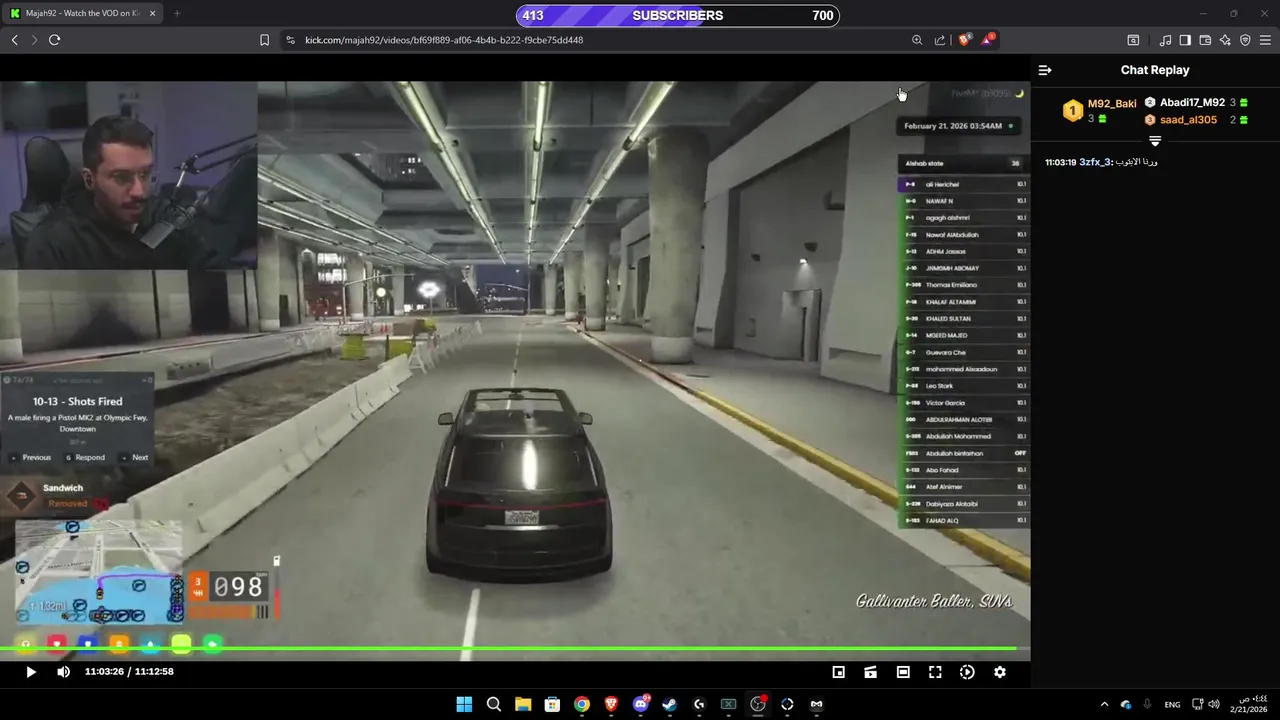The width and height of the screenshot is (1280, 720).
Task: Open Windows taskbar search
Action: click(x=494, y=704)
